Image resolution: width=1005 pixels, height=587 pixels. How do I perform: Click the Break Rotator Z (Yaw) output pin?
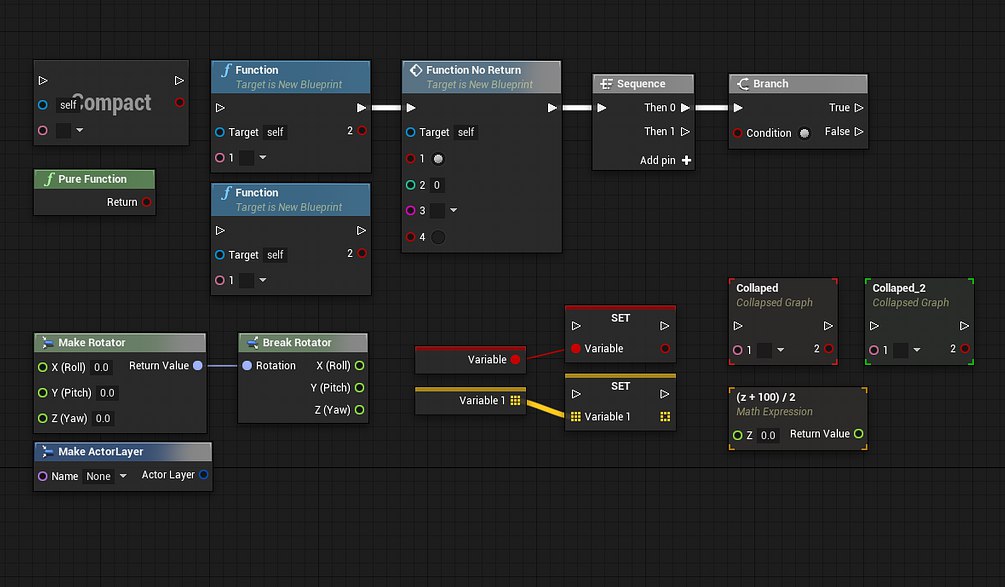coord(360,410)
